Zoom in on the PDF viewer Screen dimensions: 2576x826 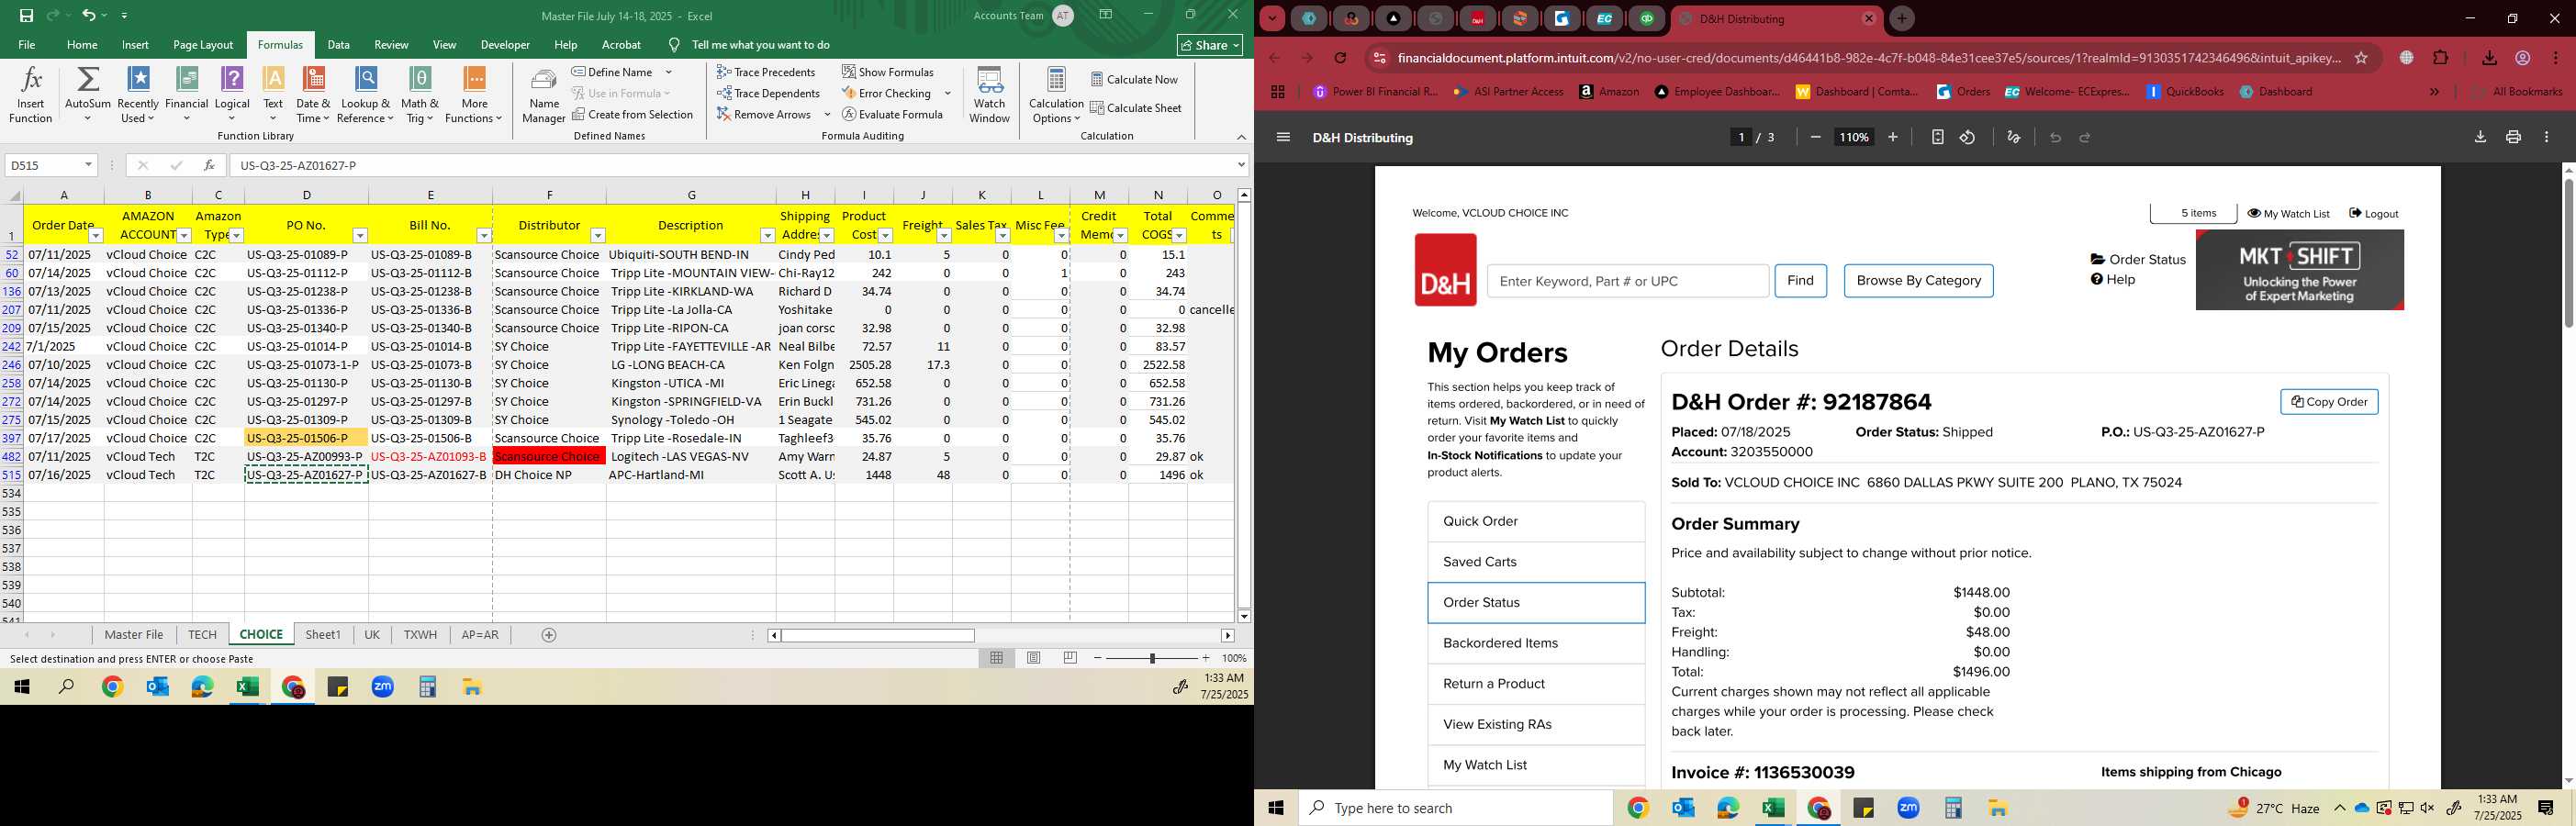click(x=1892, y=137)
